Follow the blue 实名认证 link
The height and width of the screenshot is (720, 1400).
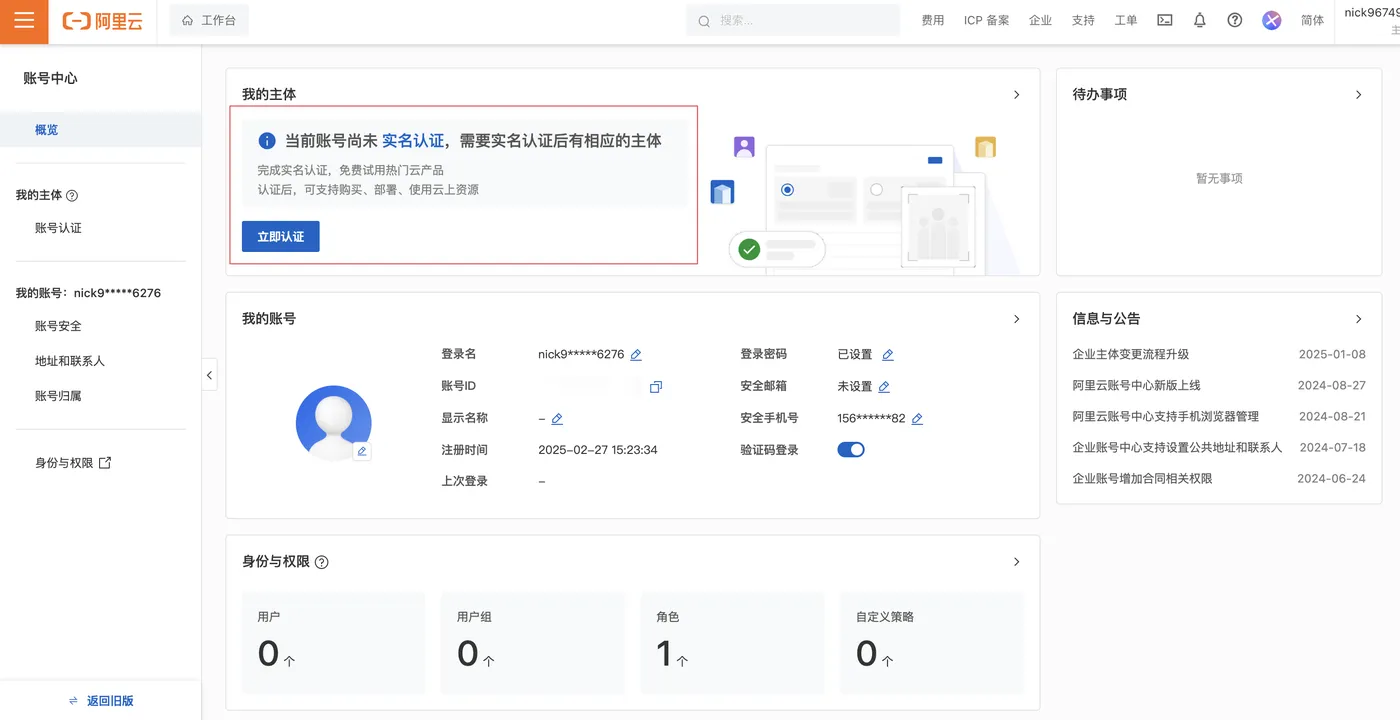[413, 141]
